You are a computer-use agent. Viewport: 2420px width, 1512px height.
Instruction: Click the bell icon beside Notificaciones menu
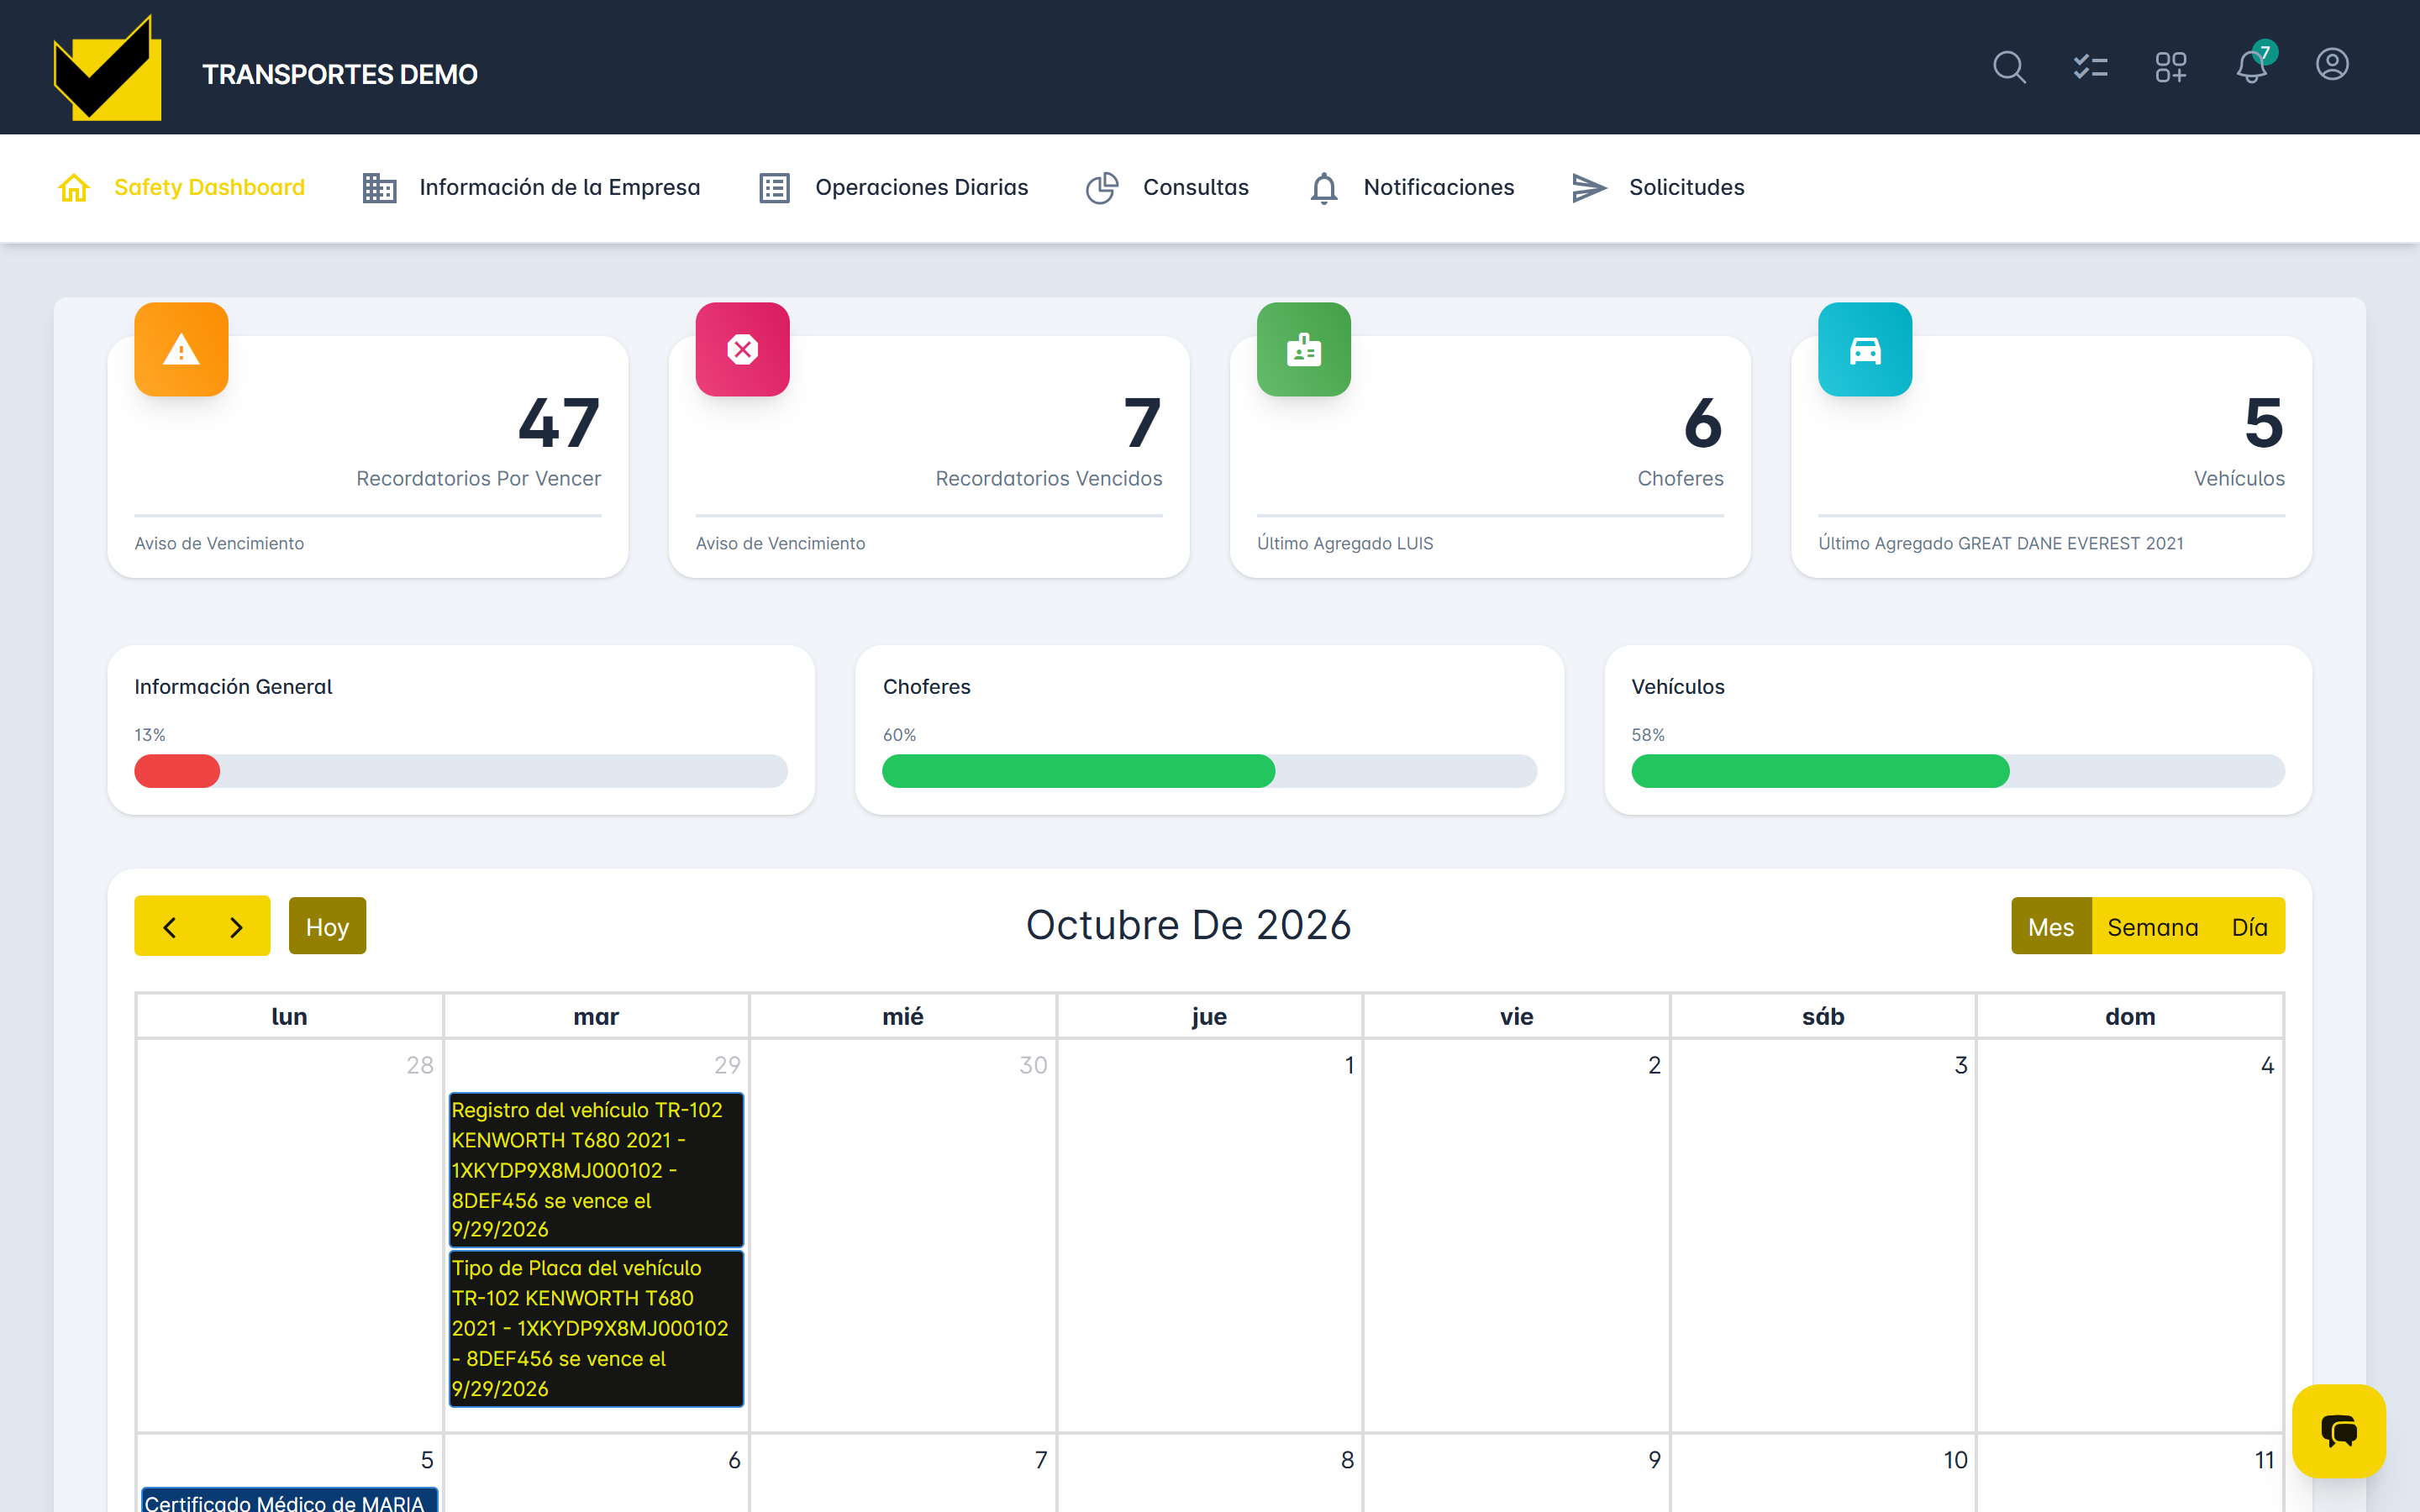[1324, 187]
